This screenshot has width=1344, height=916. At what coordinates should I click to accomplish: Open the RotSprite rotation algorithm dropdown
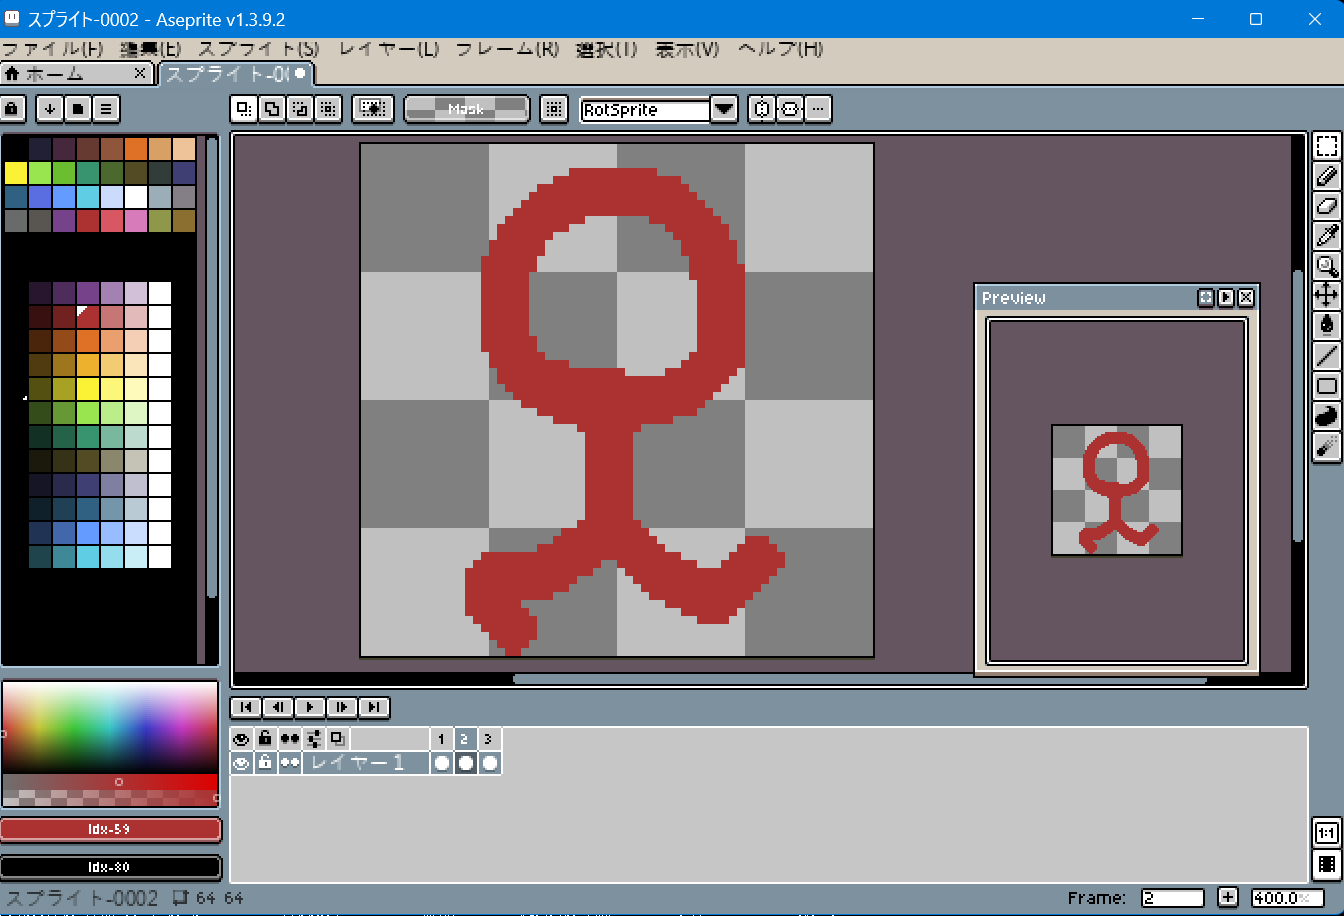pos(723,109)
